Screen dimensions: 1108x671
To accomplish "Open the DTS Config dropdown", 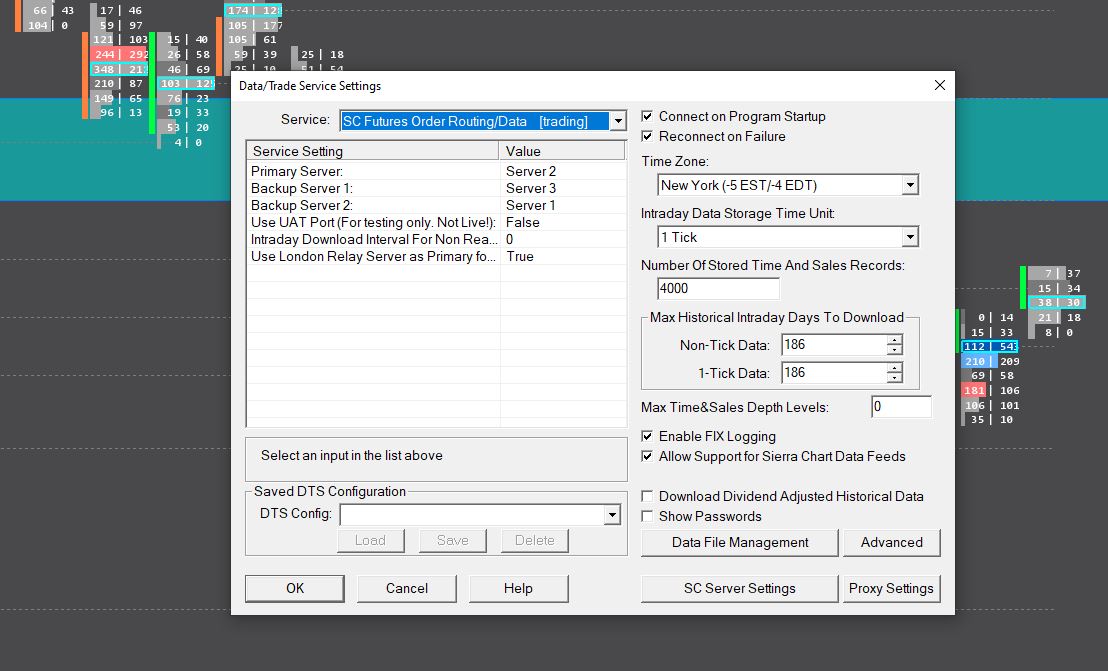I will tap(612, 514).
